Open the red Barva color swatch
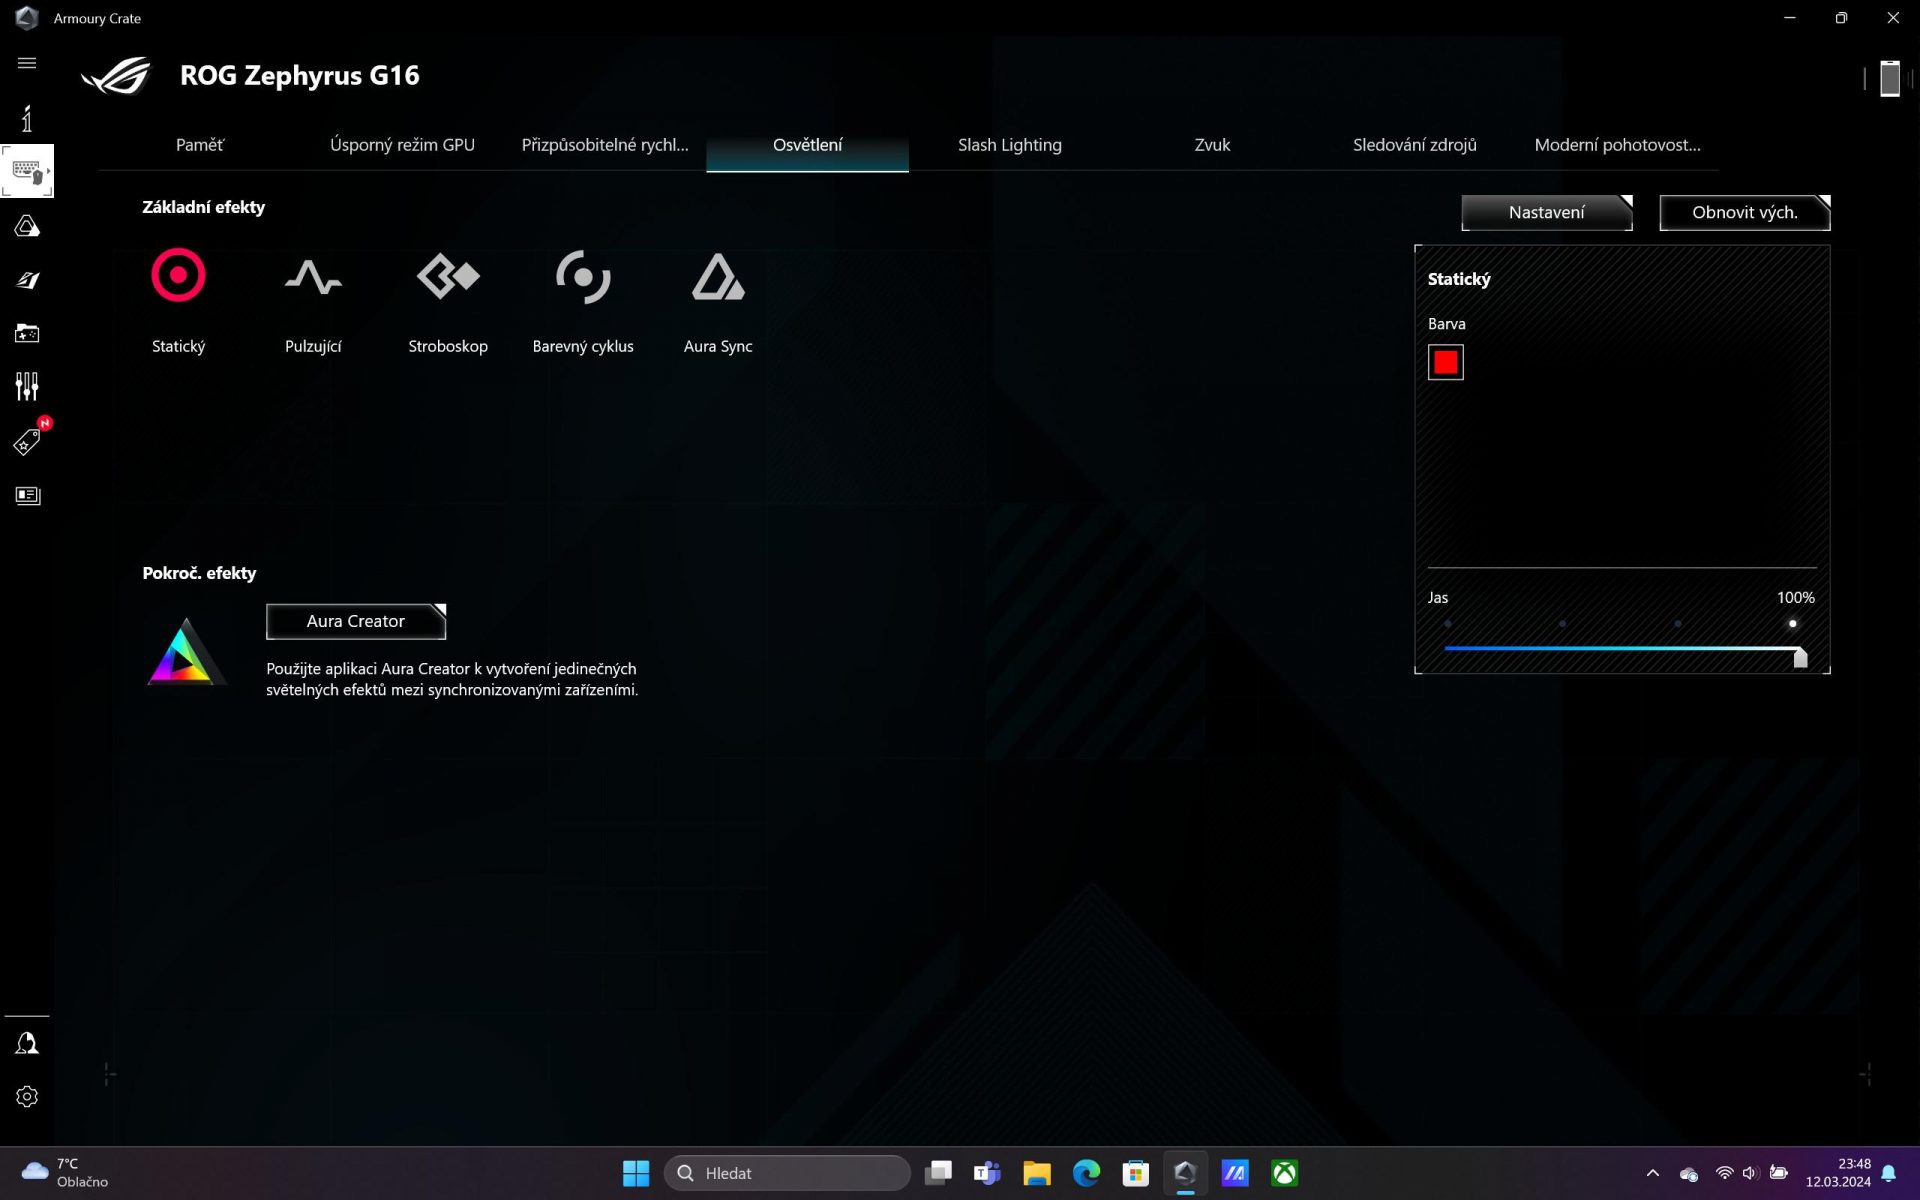The image size is (1920, 1200). click(1445, 362)
